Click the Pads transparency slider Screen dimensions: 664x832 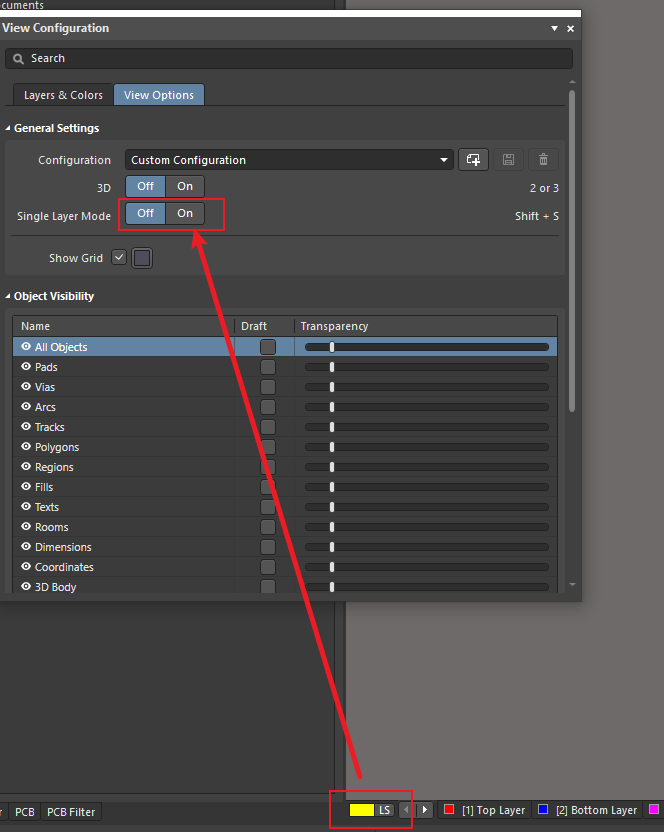427,367
